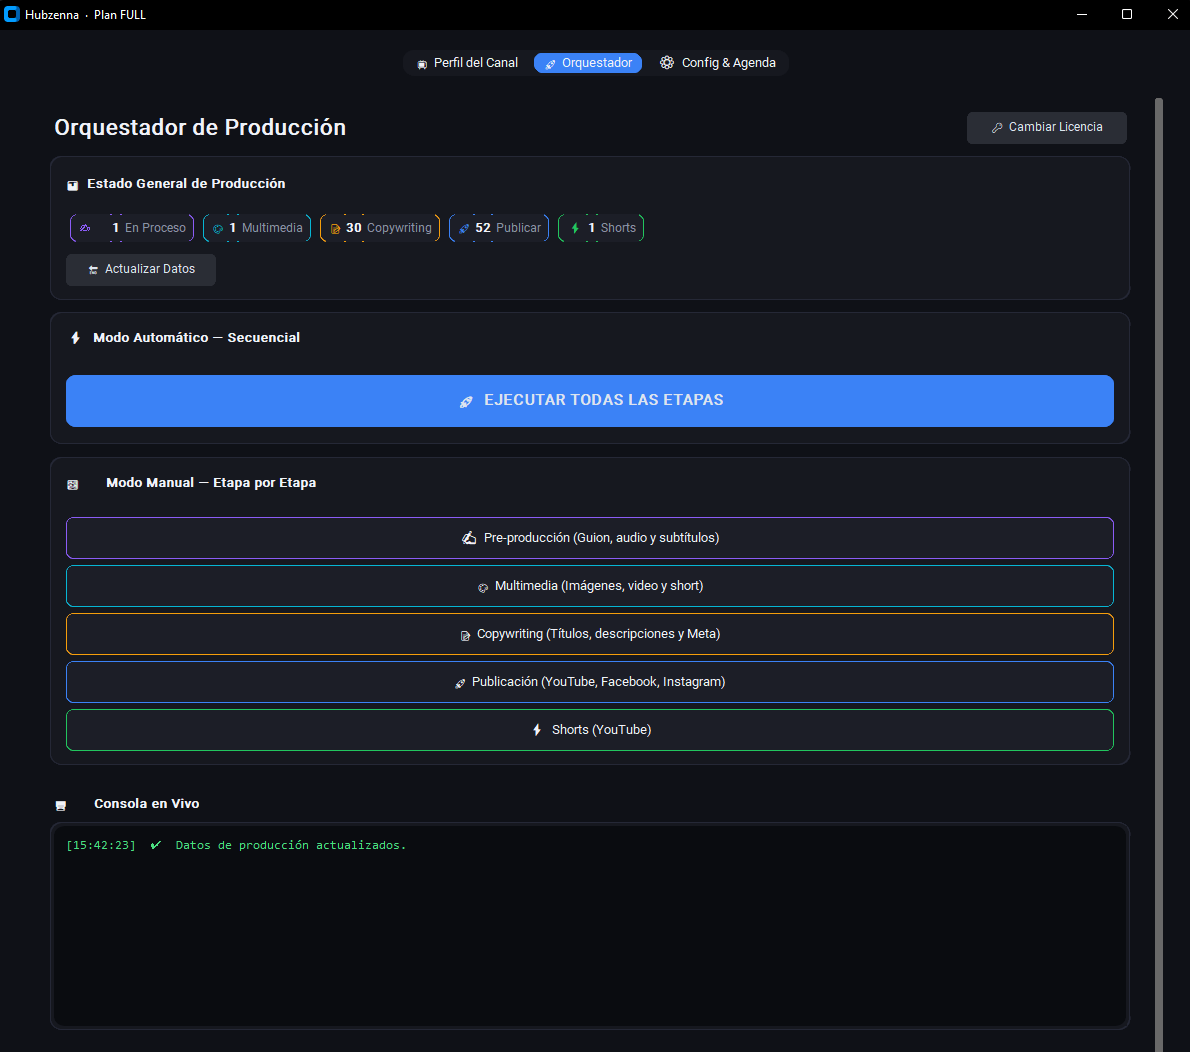Start the Pre-producción stage
Image resolution: width=1190 pixels, height=1052 pixels.
tap(590, 538)
